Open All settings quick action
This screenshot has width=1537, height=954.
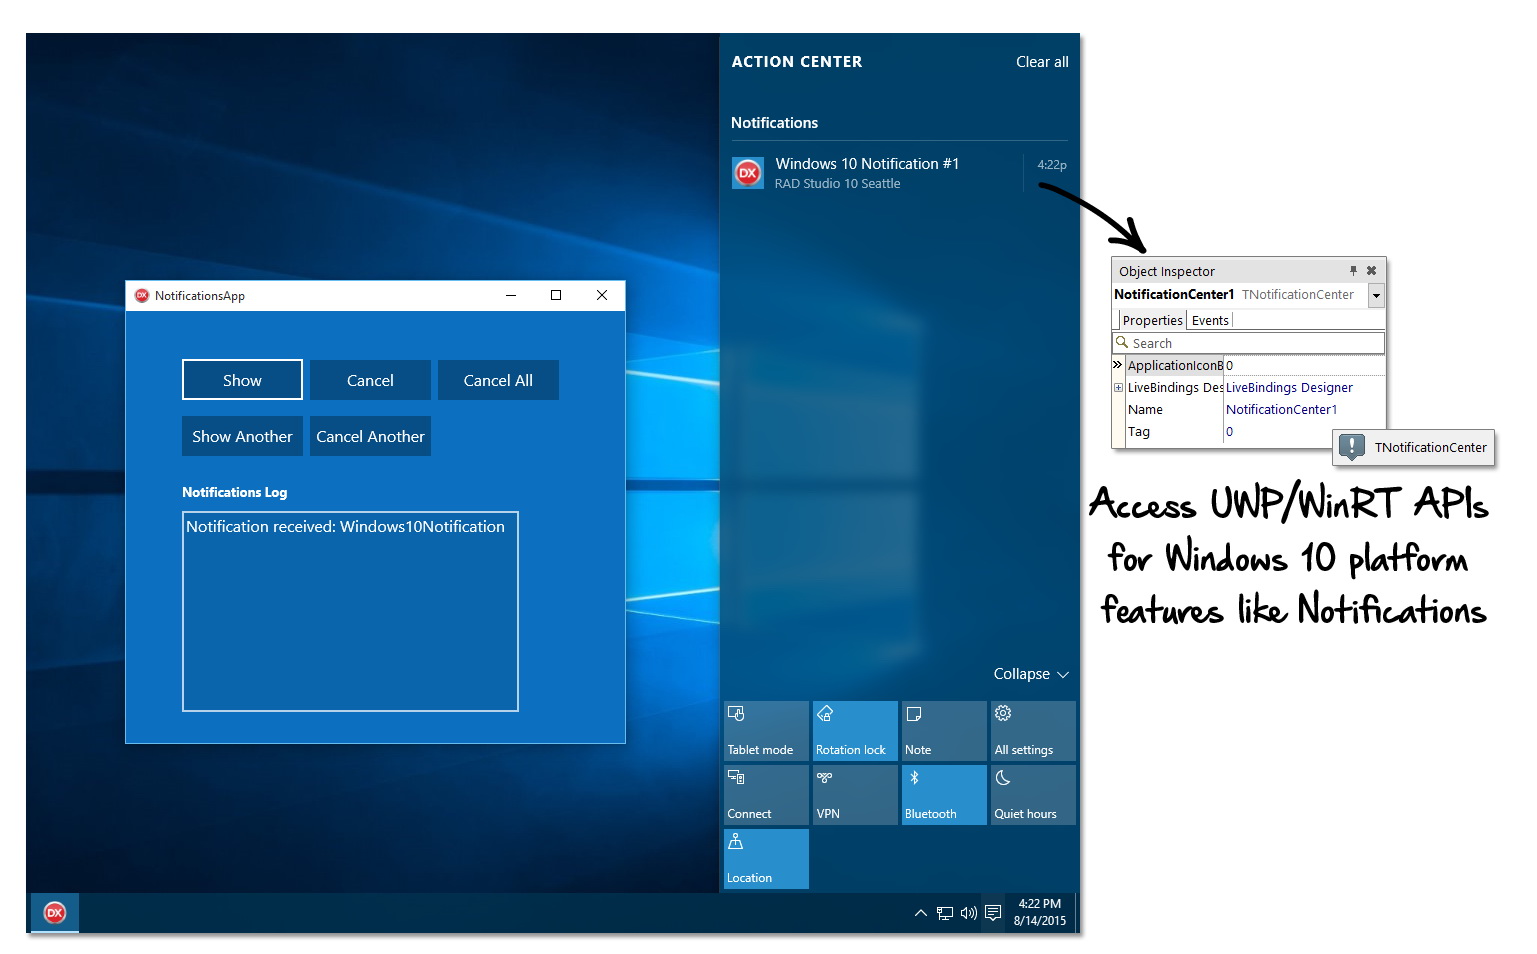pos(1033,731)
